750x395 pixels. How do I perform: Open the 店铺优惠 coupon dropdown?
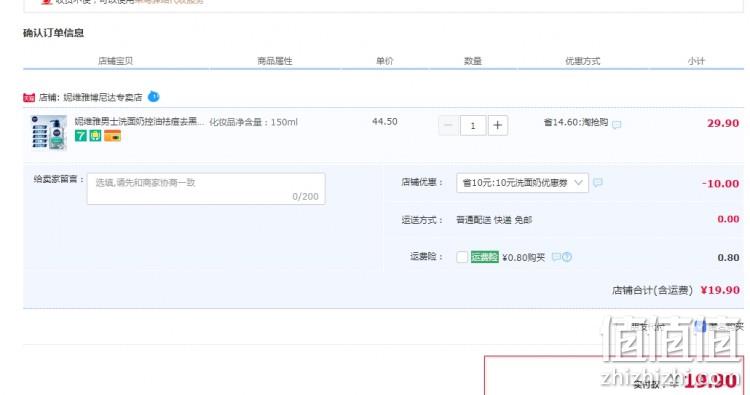(522, 183)
